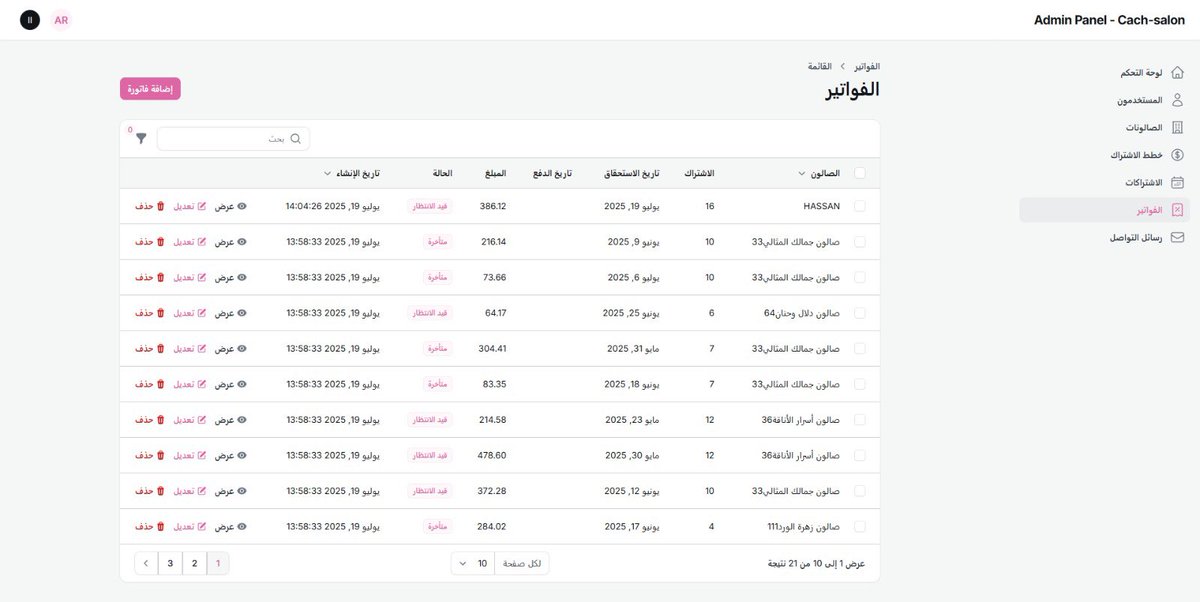This screenshot has width=1200, height=602.
Task: Click edit pencil icon for 372.28 invoice row
Action: pos(201,491)
